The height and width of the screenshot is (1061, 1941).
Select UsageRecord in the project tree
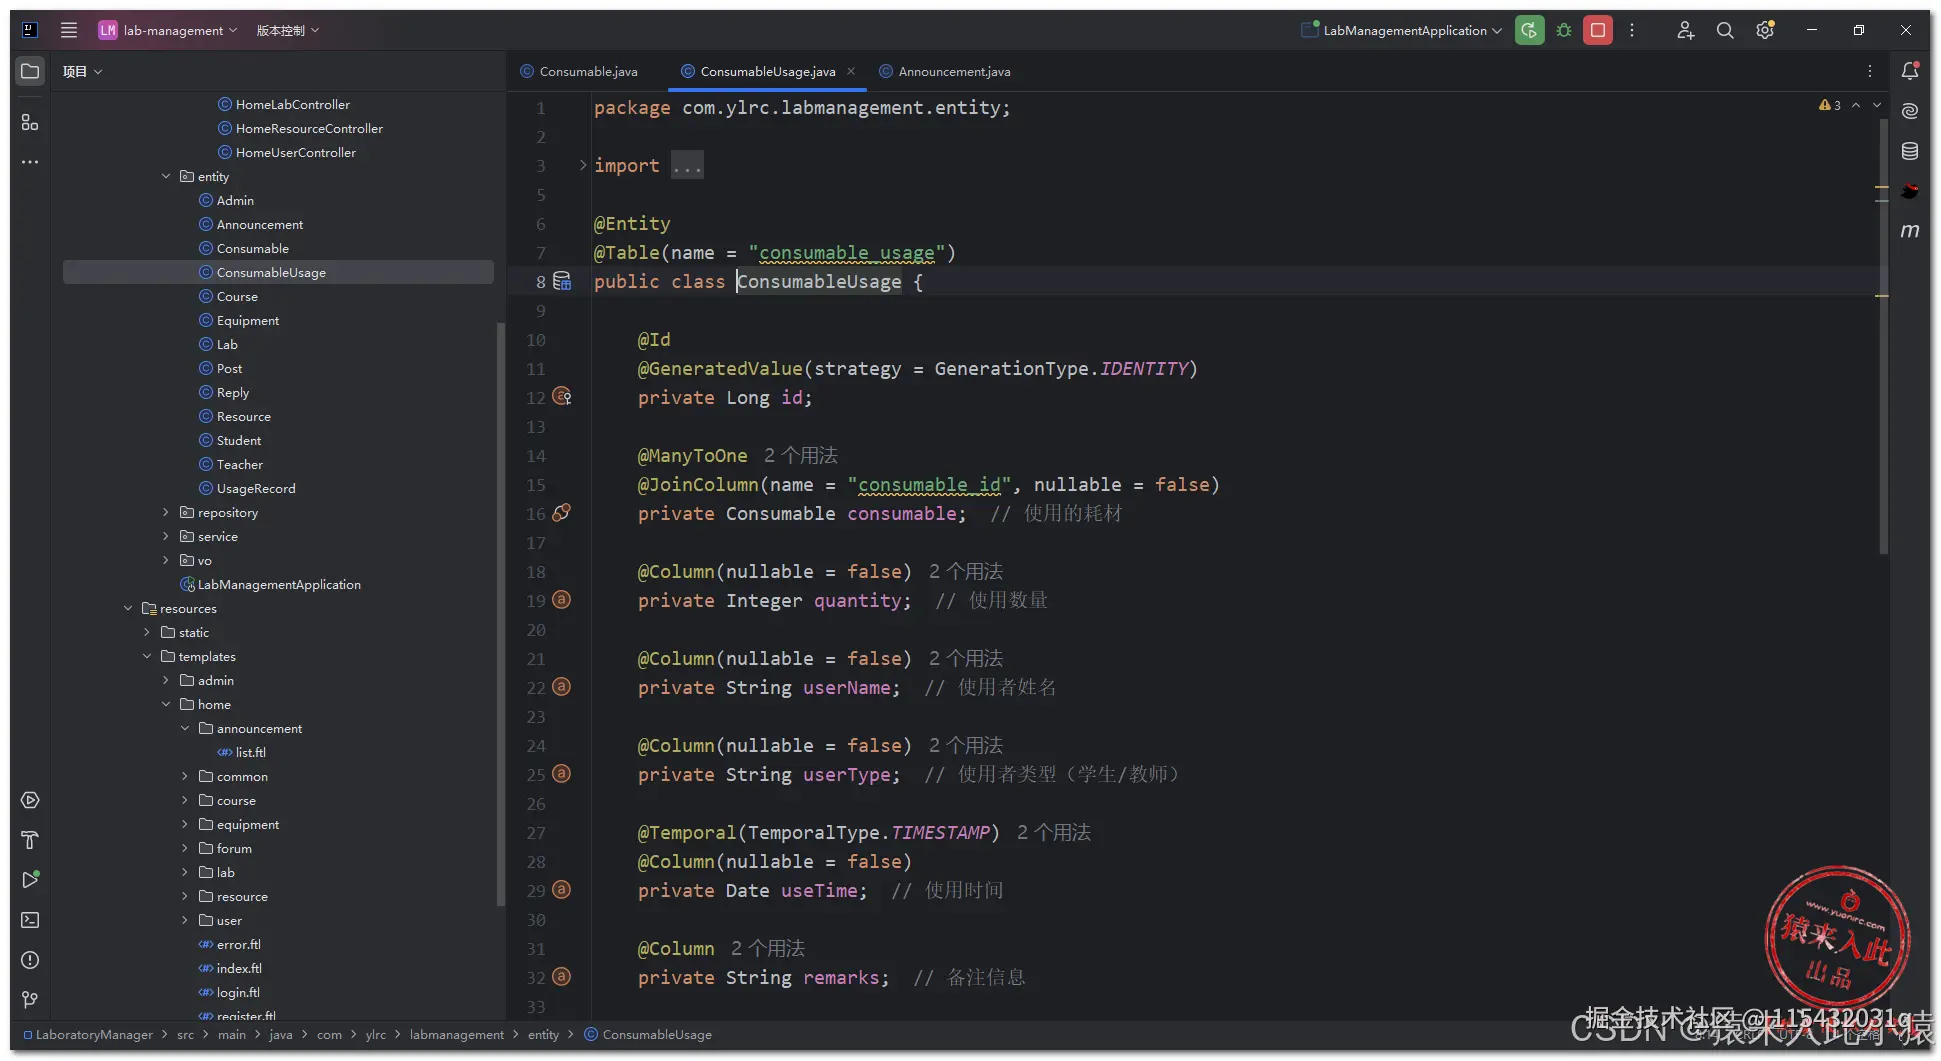255,488
